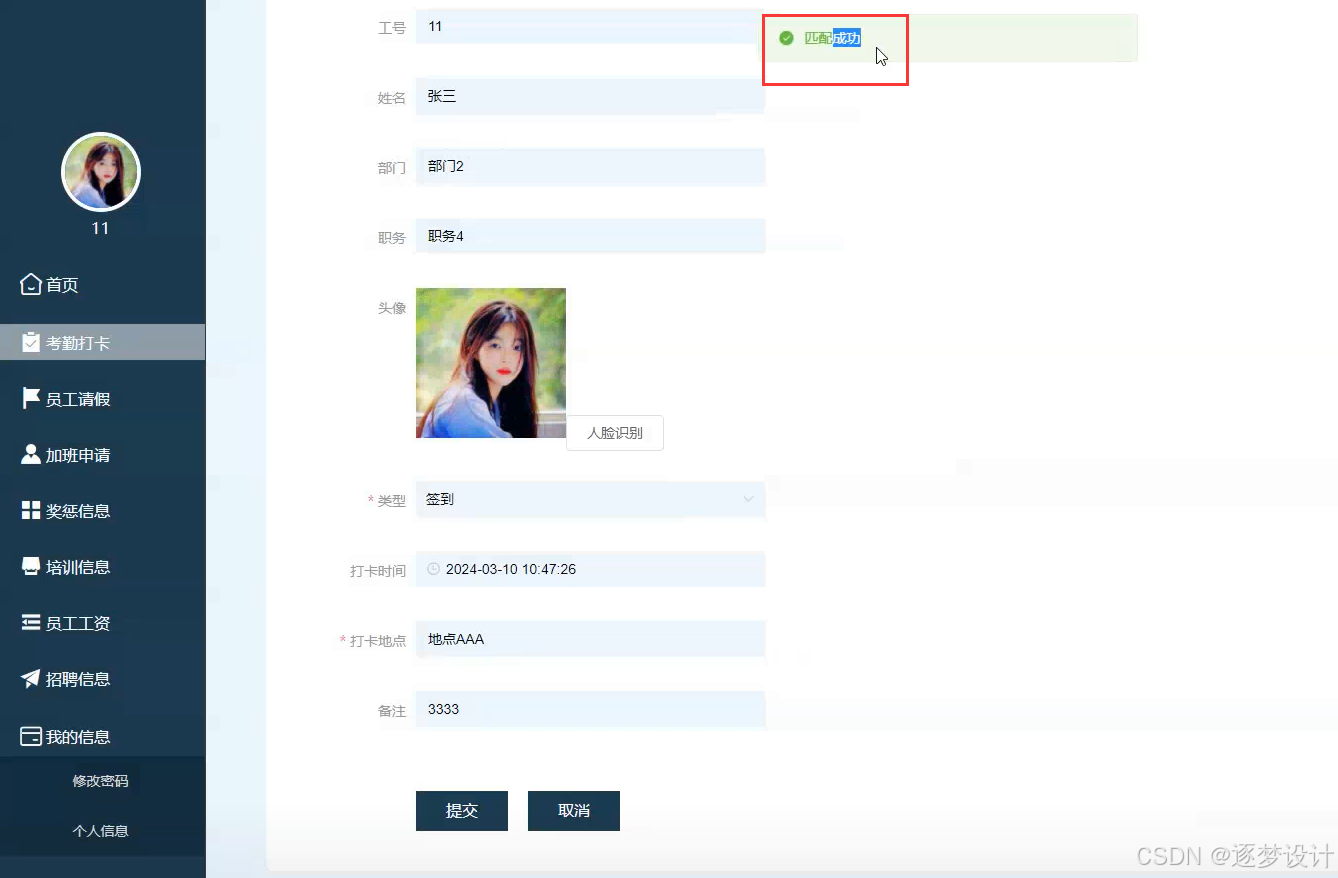This screenshot has height=878, width=1338.
Task: Click the home icon beside 首页
Action: (x=31, y=285)
